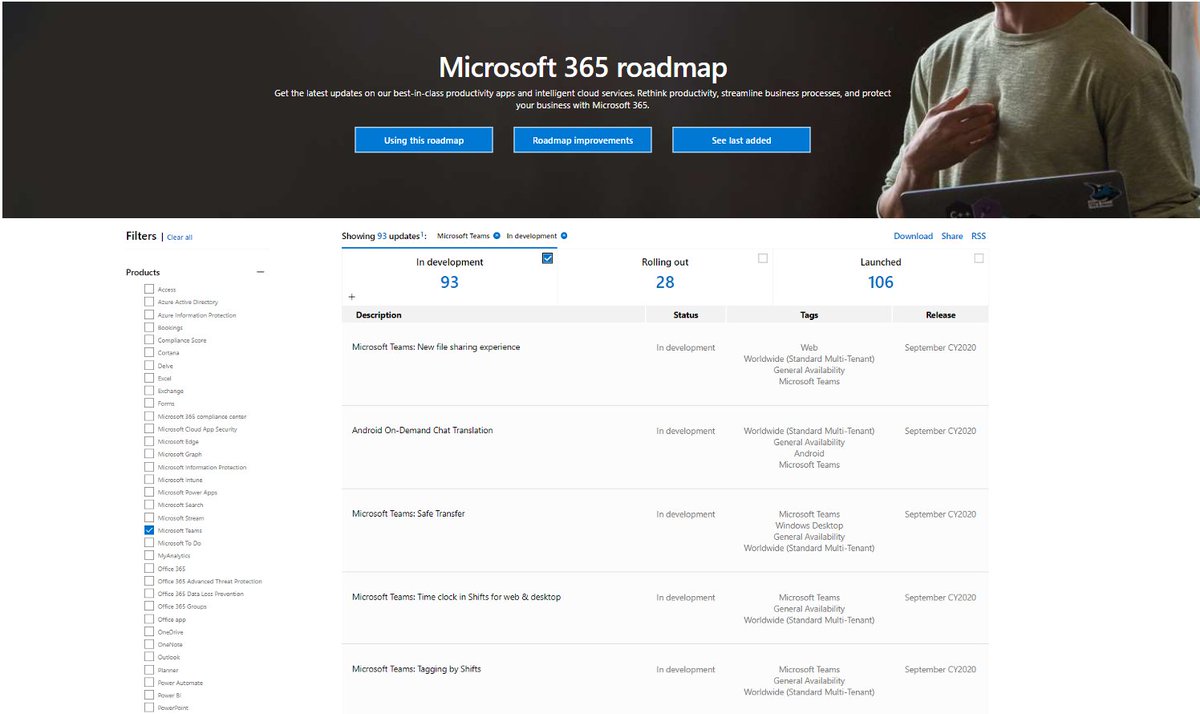
Task: Collapse the Products filter section
Action: [260, 271]
